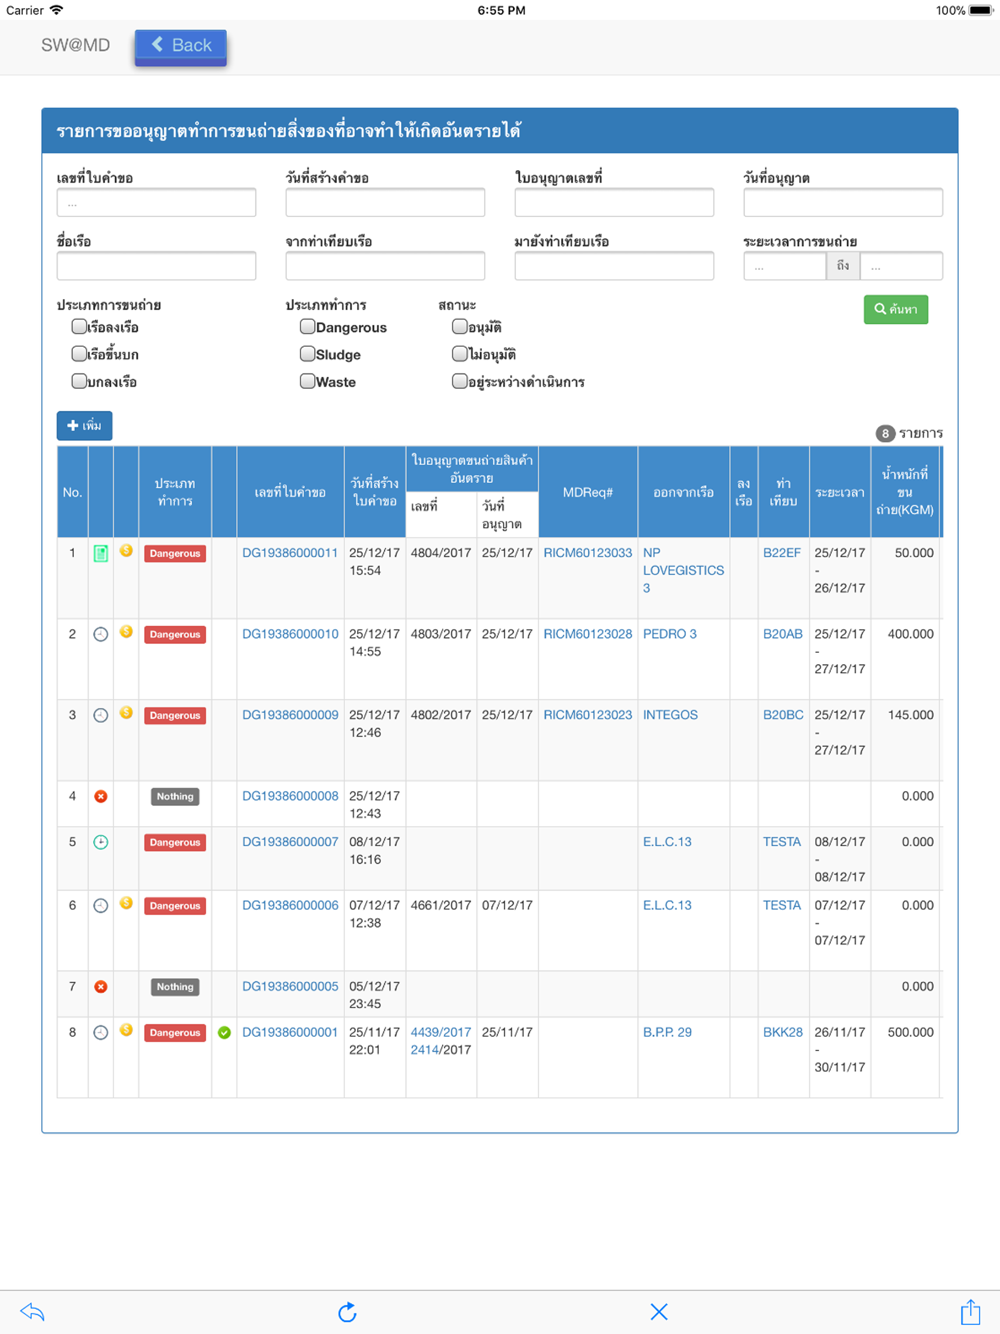Click berth link B22EF
Viewport: 1000px width, 1334px height.
pos(782,553)
